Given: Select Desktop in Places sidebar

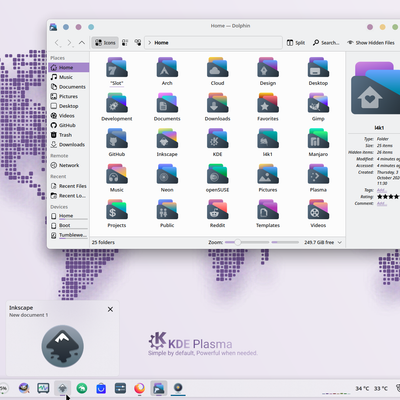Looking at the screenshot, I should coord(69,106).
